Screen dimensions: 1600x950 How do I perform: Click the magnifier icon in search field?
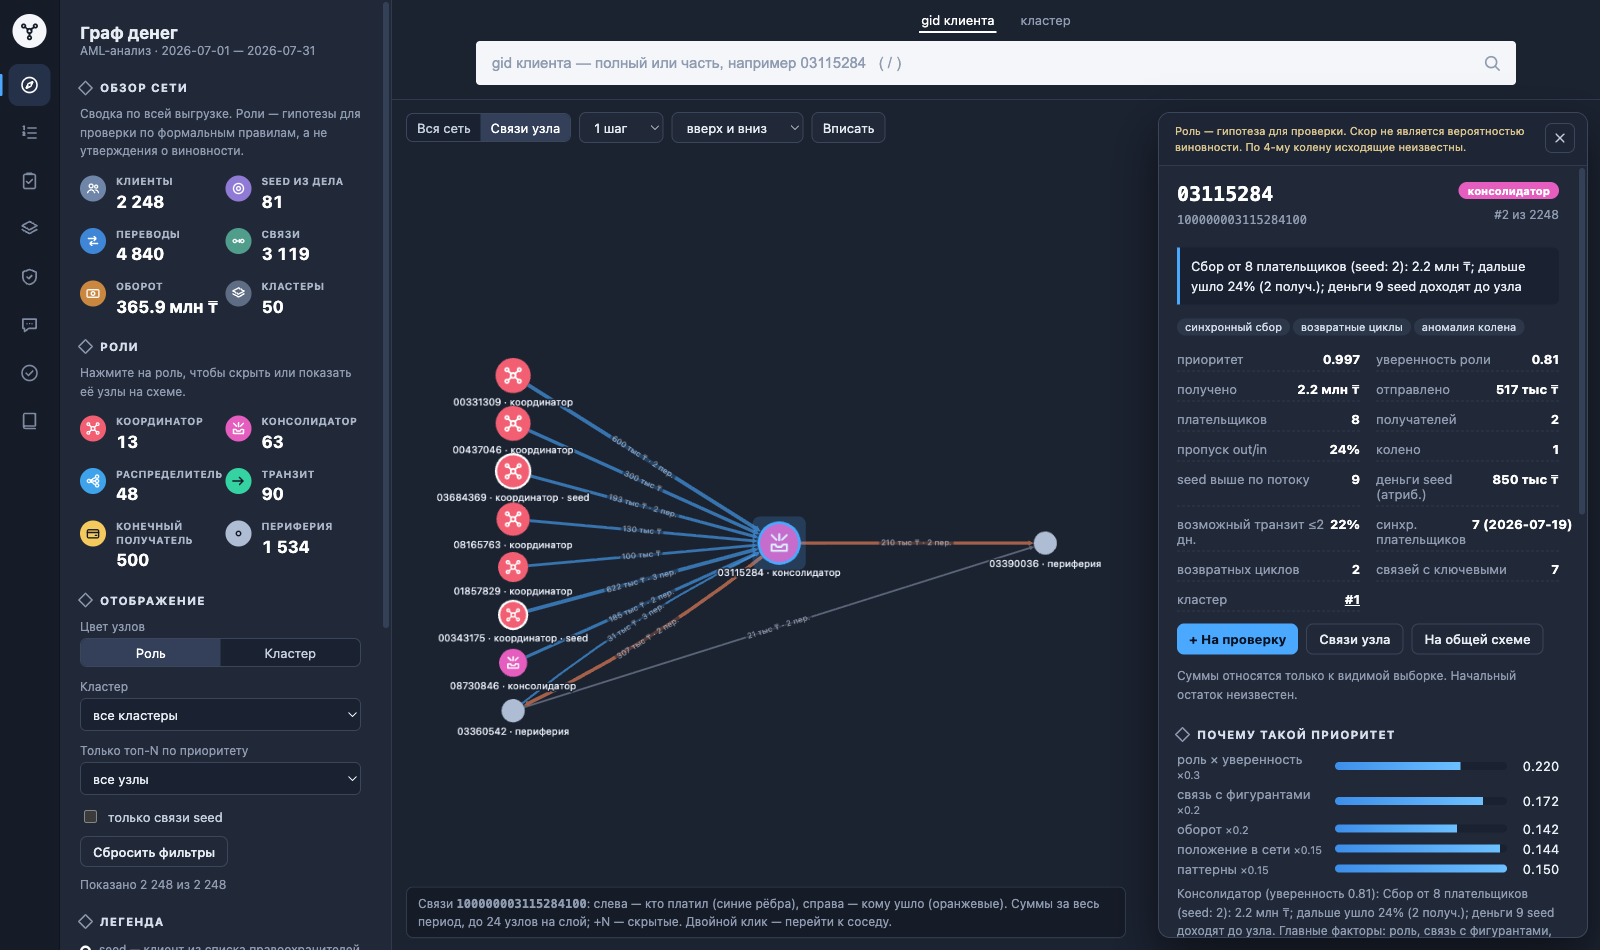pos(1492,63)
